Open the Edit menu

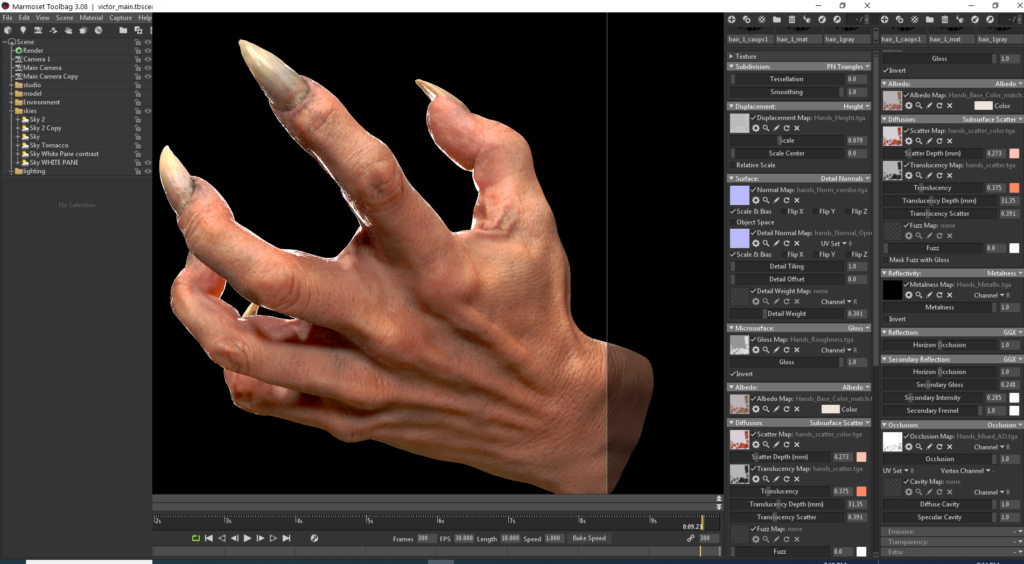pos(24,18)
